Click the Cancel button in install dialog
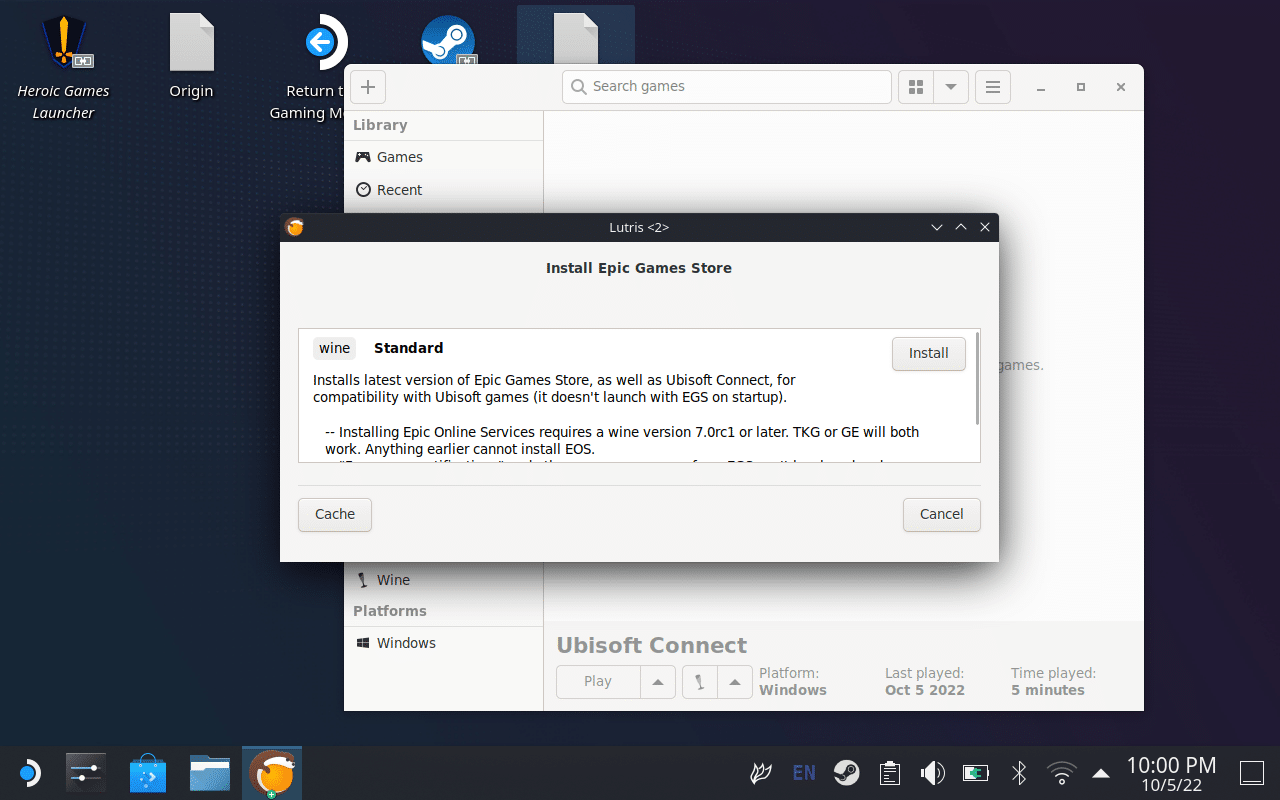 pyautogui.click(x=941, y=514)
